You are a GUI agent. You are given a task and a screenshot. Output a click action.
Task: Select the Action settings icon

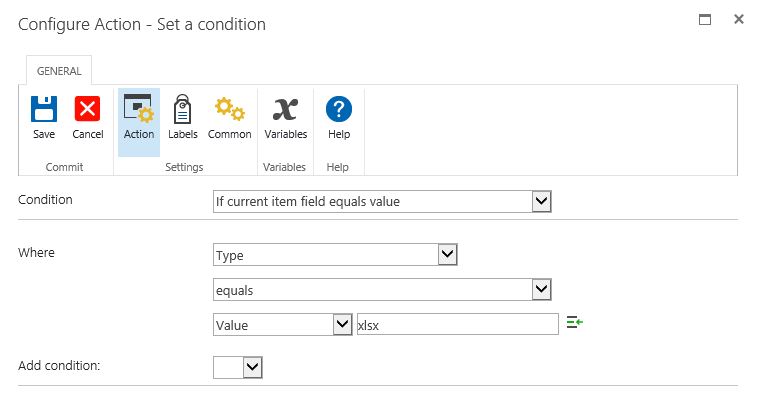point(138,108)
